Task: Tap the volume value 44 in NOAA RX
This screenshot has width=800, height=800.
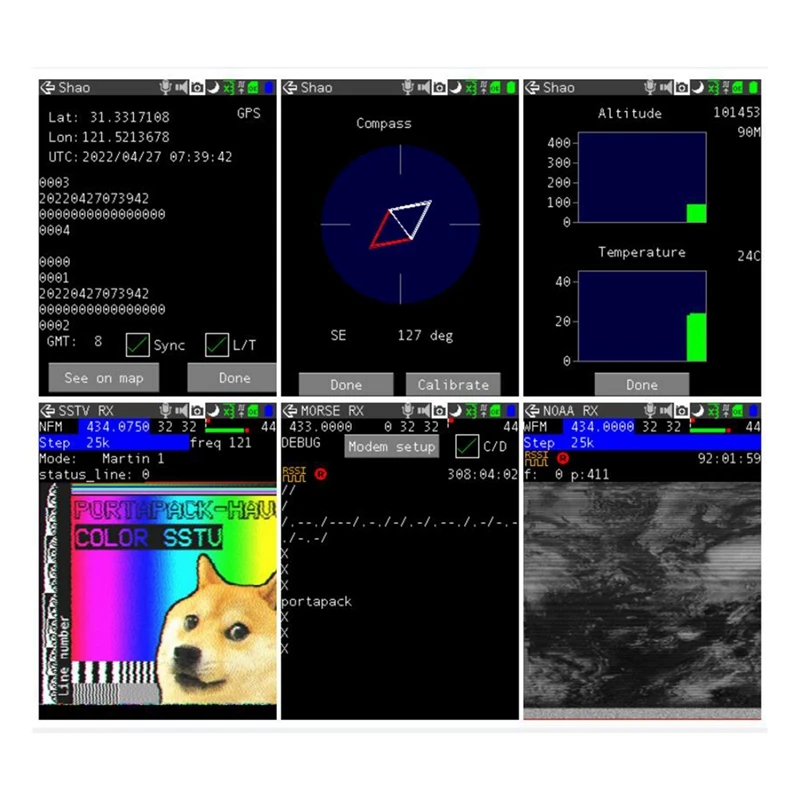Action: click(753, 427)
